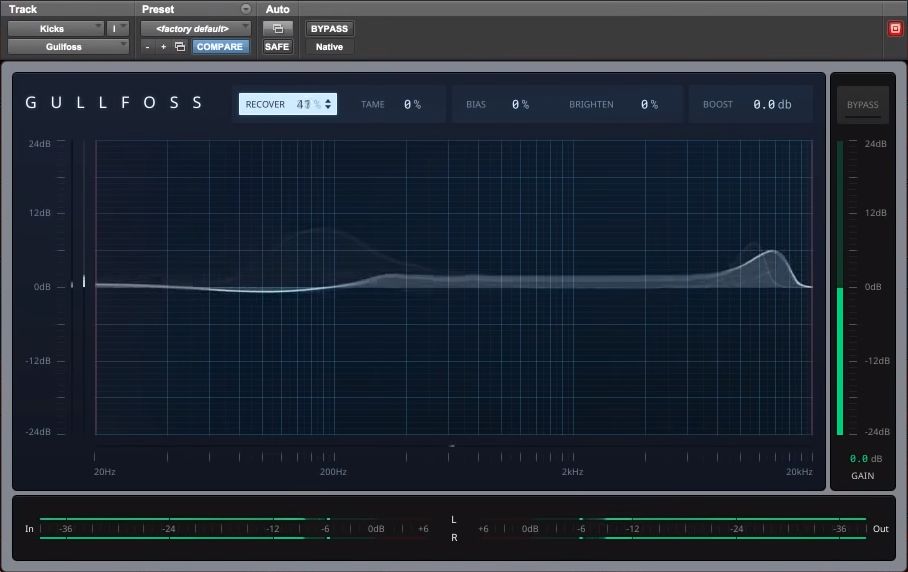Toggle the COMPARE button

220,47
